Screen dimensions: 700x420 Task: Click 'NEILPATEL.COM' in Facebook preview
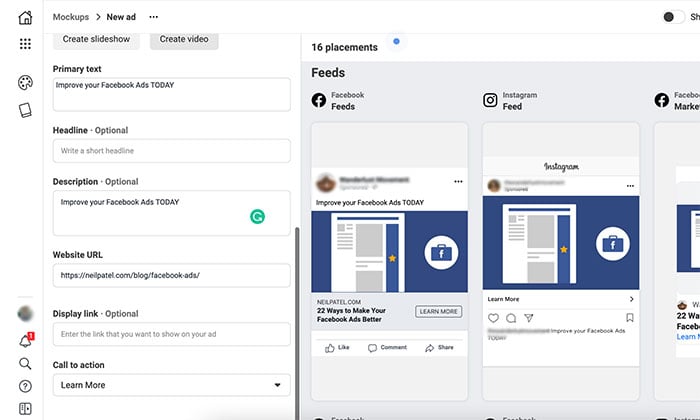pos(339,302)
